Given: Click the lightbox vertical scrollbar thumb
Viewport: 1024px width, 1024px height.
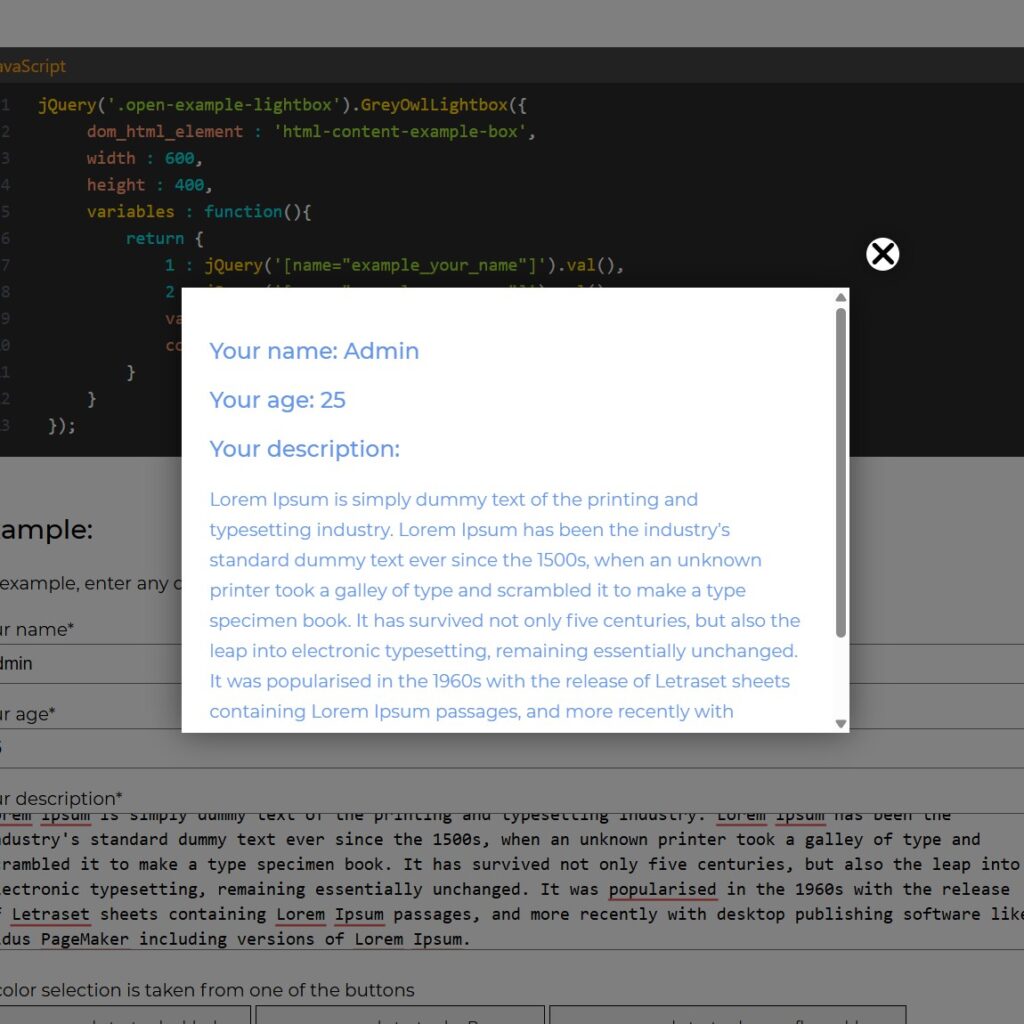Looking at the screenshot, I should (x=840, y=472).
